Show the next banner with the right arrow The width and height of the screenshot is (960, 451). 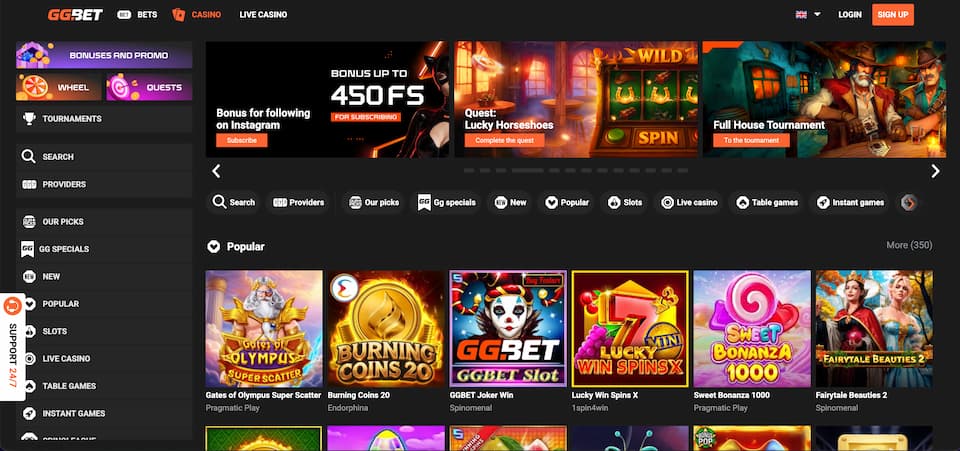[935, 171]
